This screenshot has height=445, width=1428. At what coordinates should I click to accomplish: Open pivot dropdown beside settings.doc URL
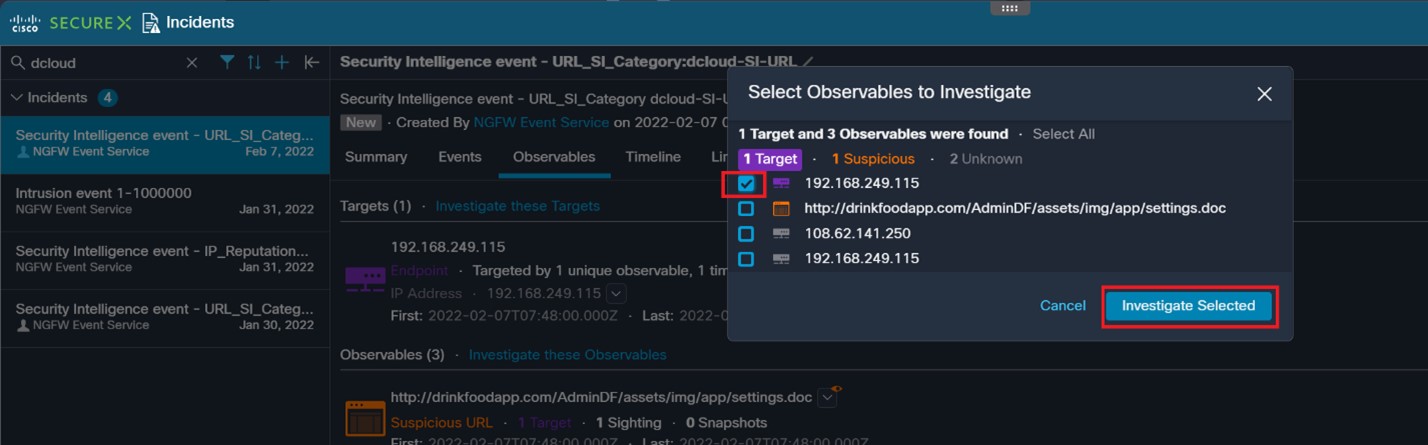pos(827,397)
